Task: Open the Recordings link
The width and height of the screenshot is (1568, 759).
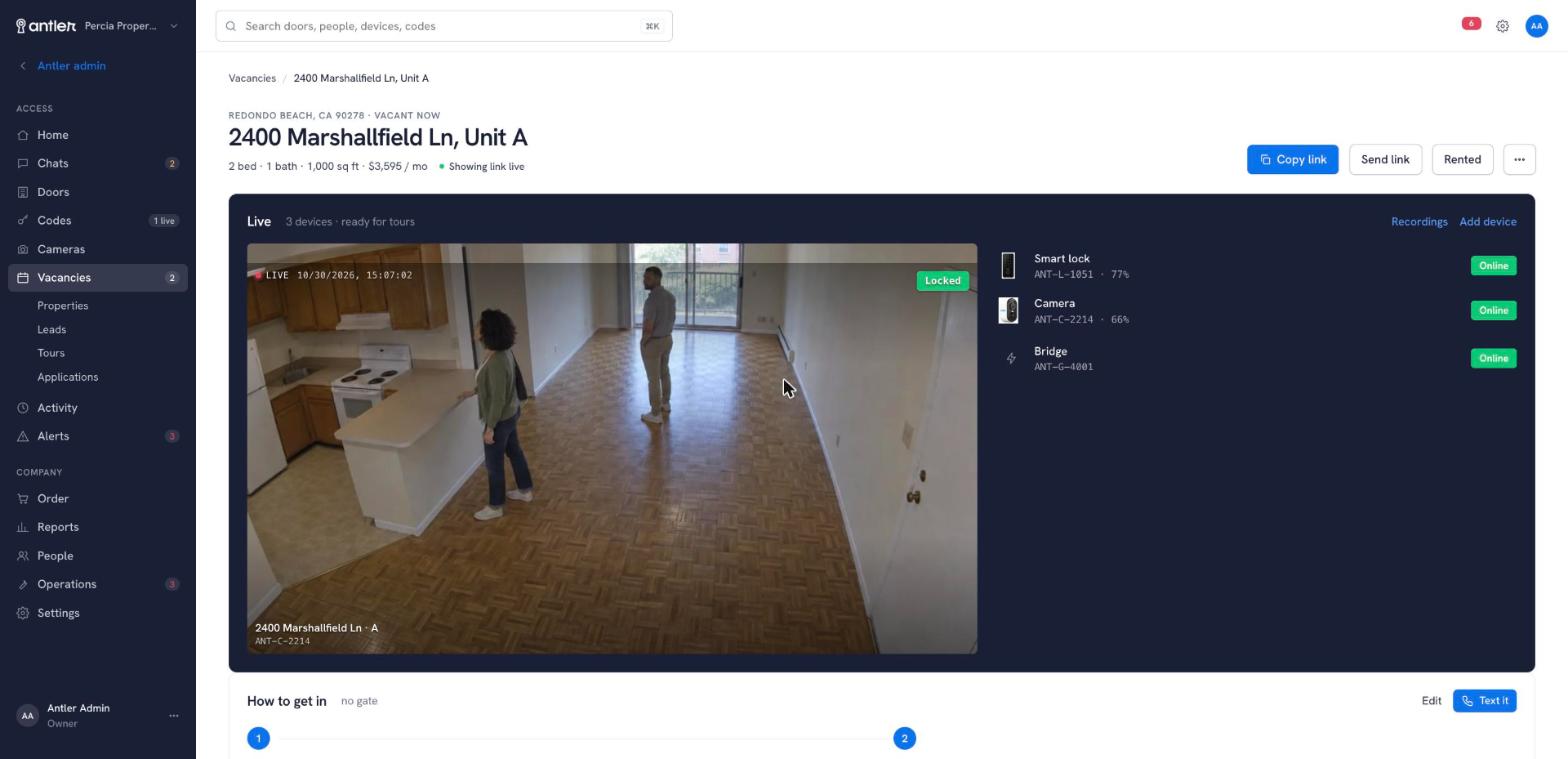Action: coord(1419,222)
